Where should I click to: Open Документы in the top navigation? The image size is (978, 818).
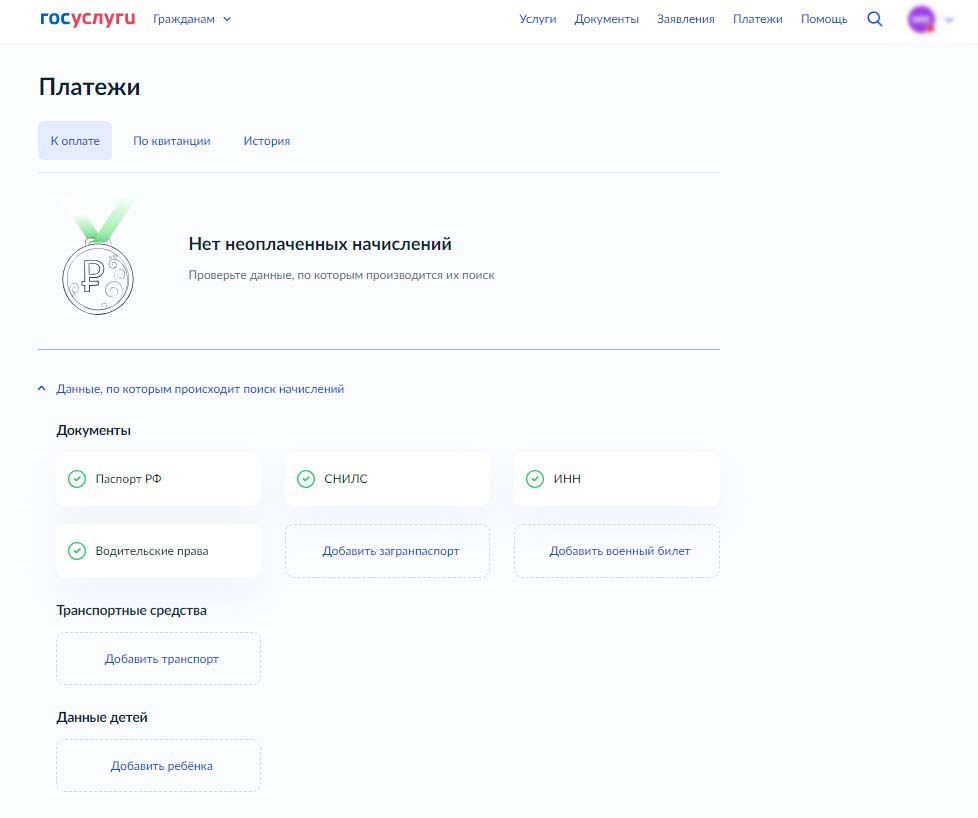(x=606, y=19)
